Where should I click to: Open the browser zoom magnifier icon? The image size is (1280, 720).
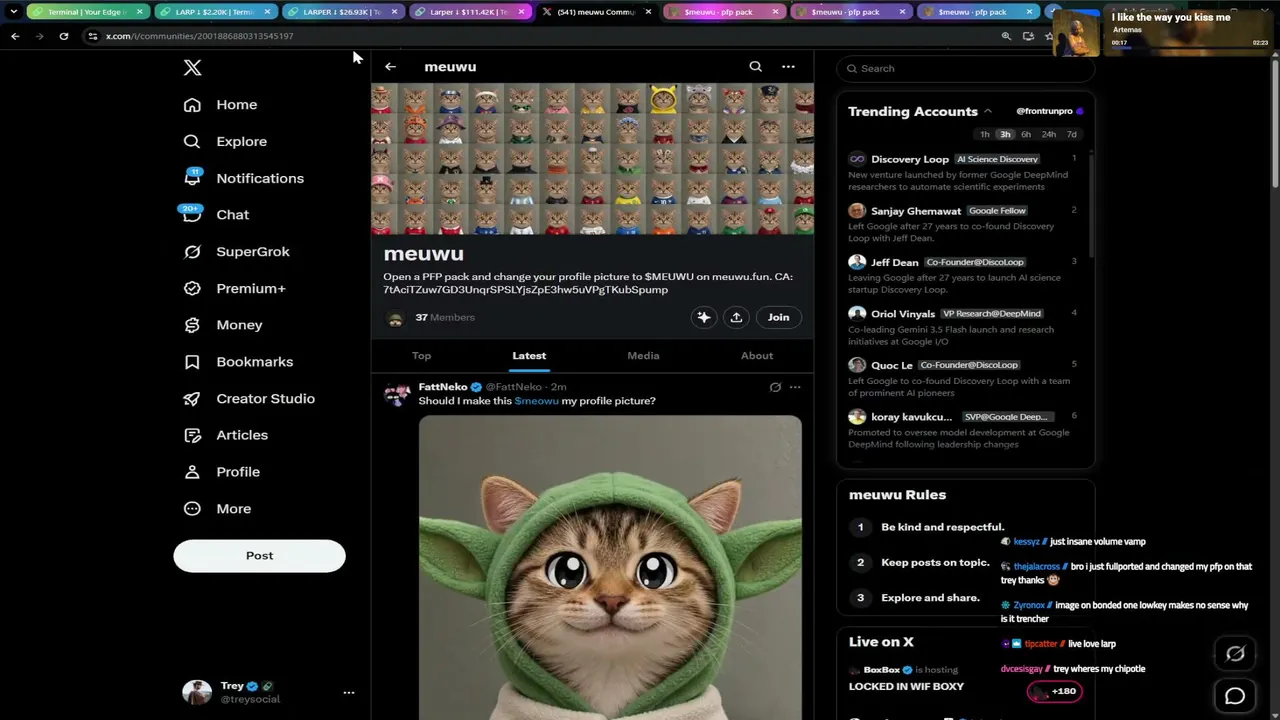click(x=1006, y=36)
